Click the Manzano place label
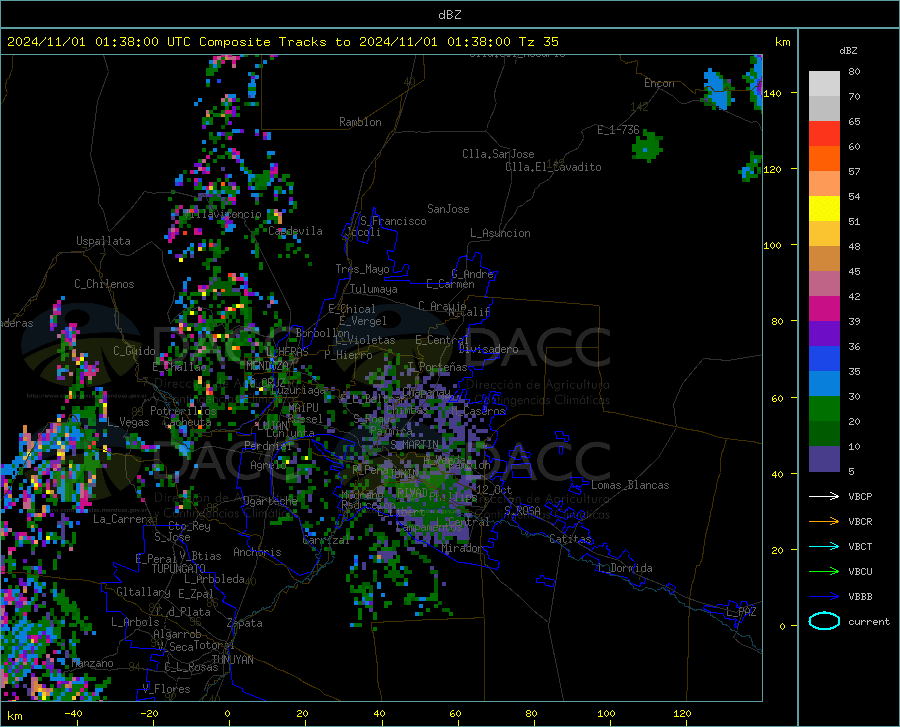Viewport: 900px width, 727px height. [92, 663]
